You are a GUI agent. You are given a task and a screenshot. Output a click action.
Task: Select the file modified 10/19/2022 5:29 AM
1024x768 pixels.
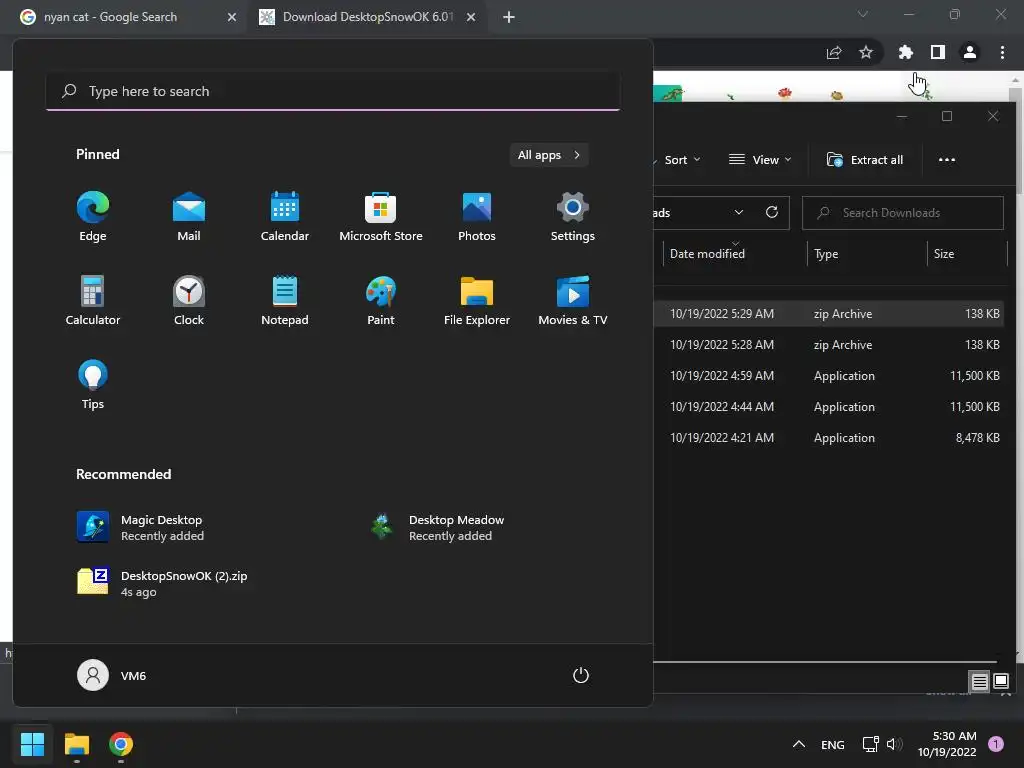point(830,314)
